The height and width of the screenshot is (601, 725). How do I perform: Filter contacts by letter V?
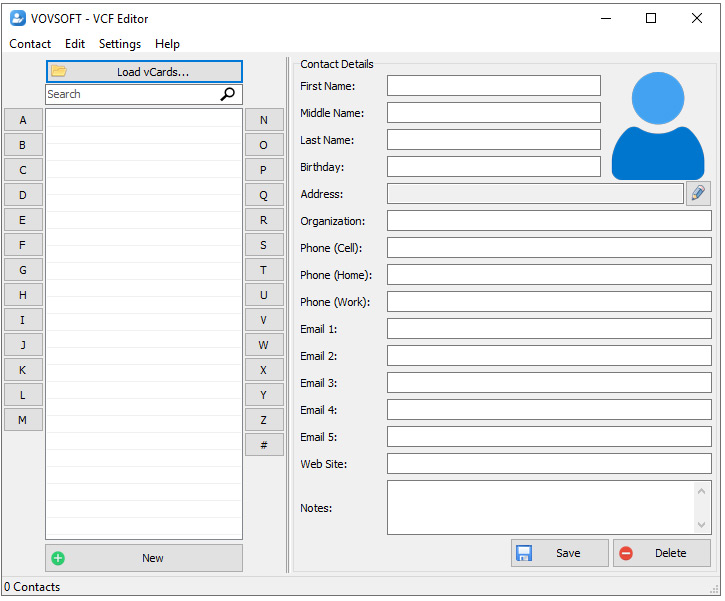pyautogui.click(x=264, y=320)
